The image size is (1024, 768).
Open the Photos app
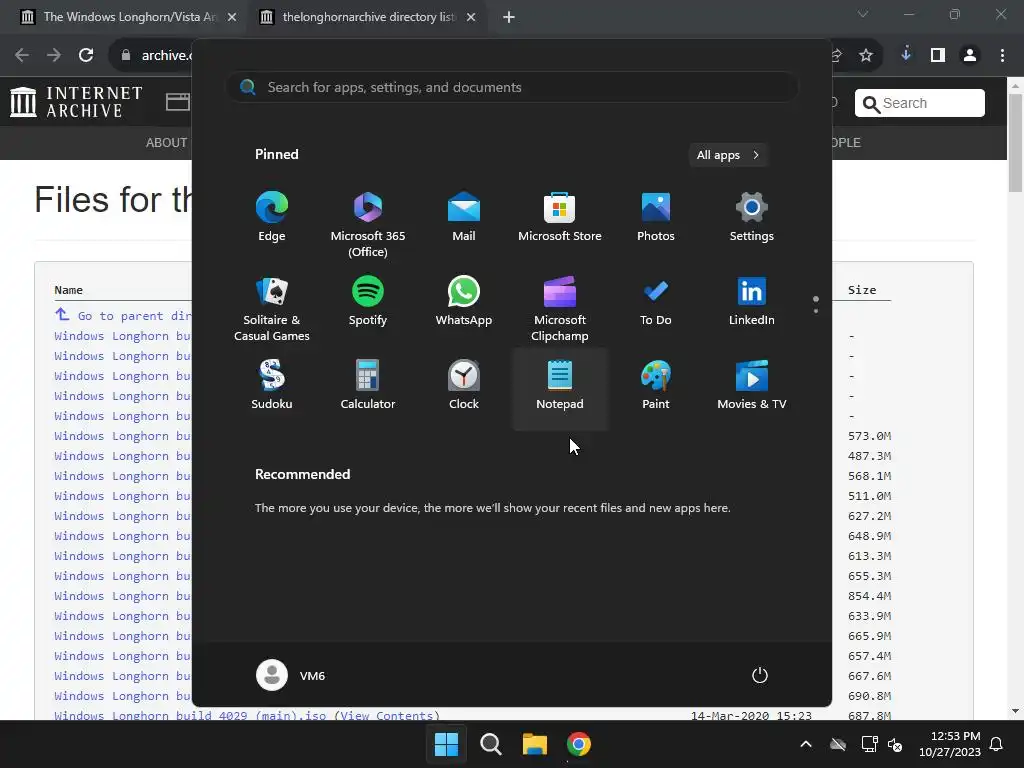pyautogui.click(x=656, y=217)
